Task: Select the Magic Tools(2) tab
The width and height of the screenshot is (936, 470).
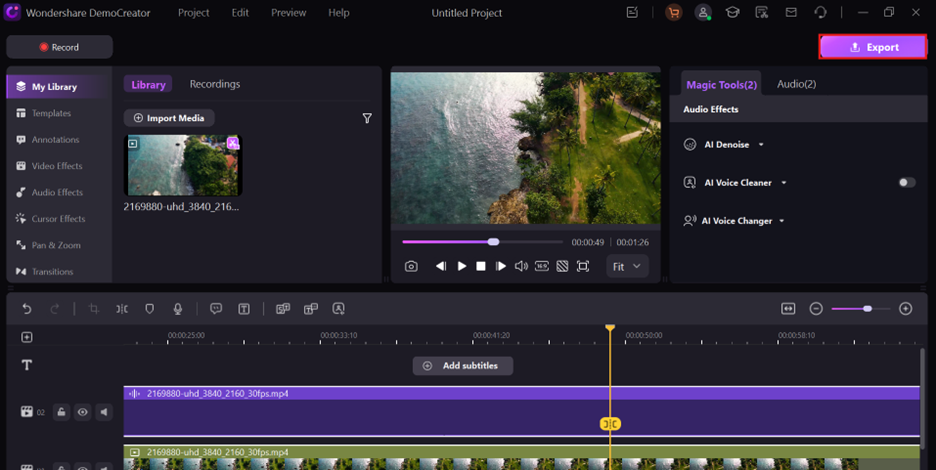Action: pyautogui.click(x=722, y=85)
